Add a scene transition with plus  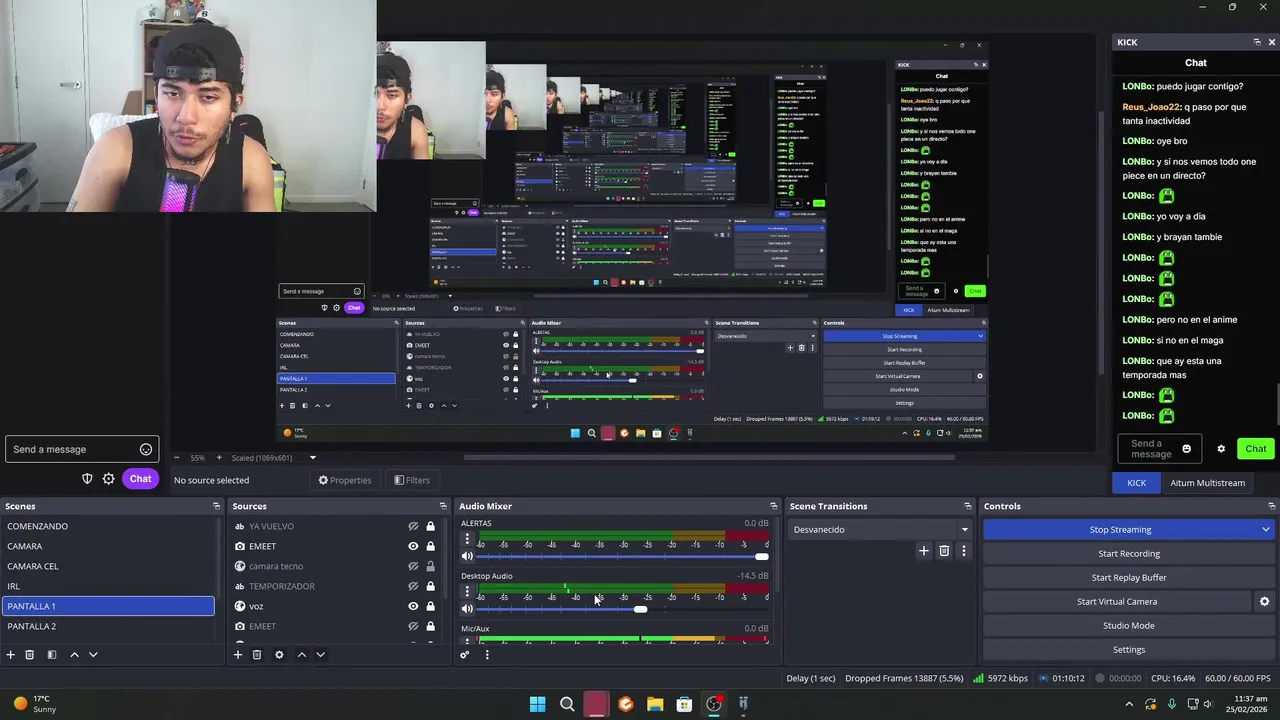924,550
